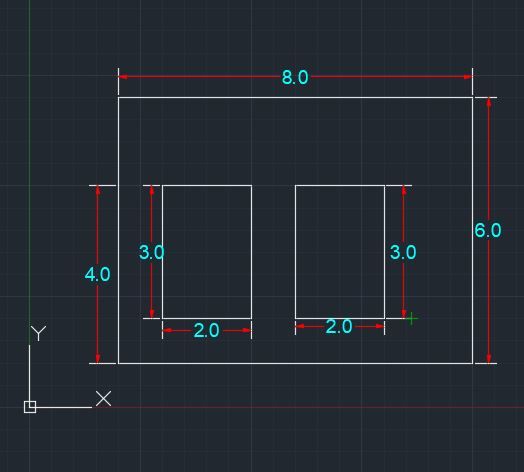Click the Y axis label of UCS icon
The image size is (524, 472).
pos(38,333)
